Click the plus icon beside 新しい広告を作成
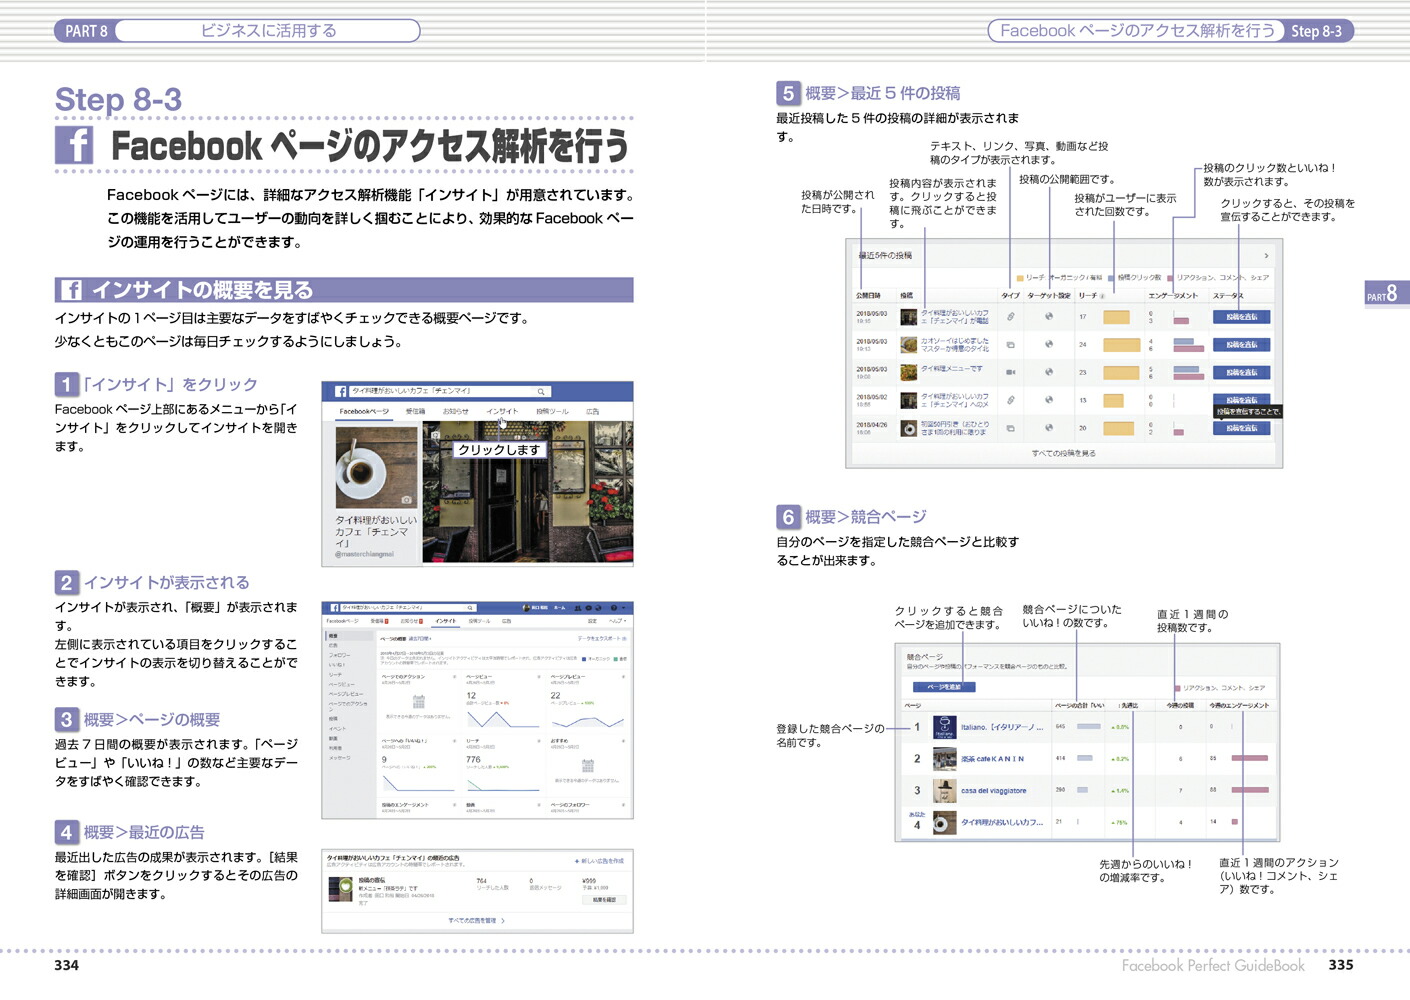This screenshot has height=1000, width=1410. 577,861
